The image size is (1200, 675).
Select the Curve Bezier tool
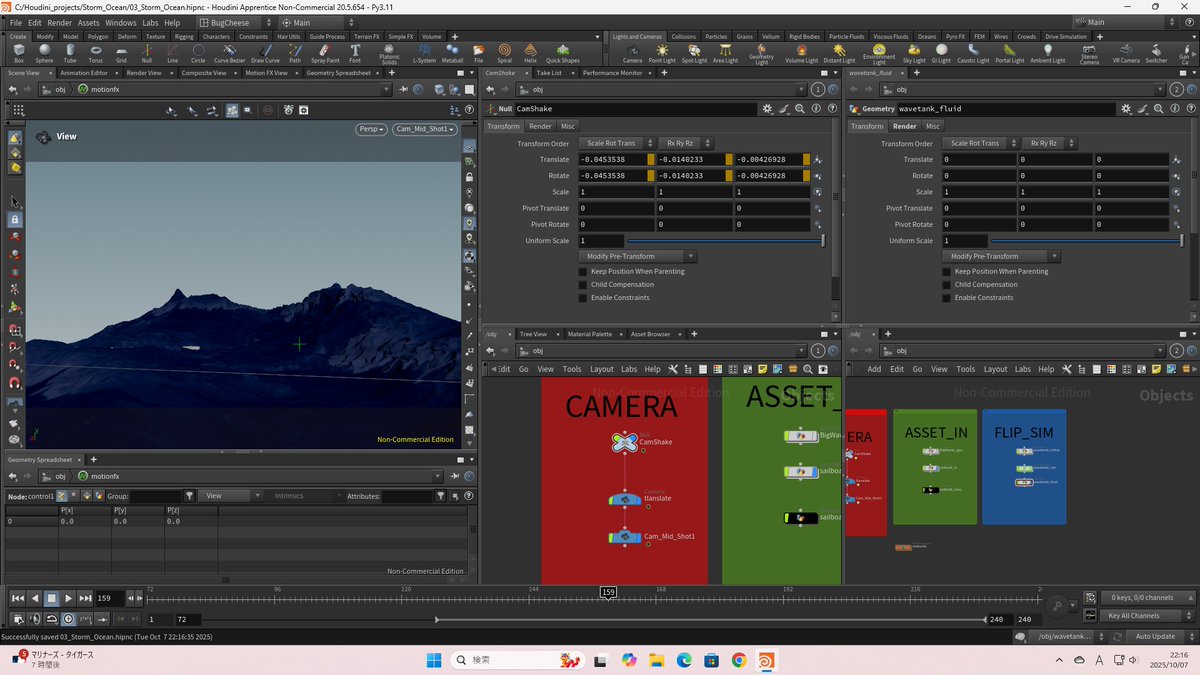[x=230, y=52]
